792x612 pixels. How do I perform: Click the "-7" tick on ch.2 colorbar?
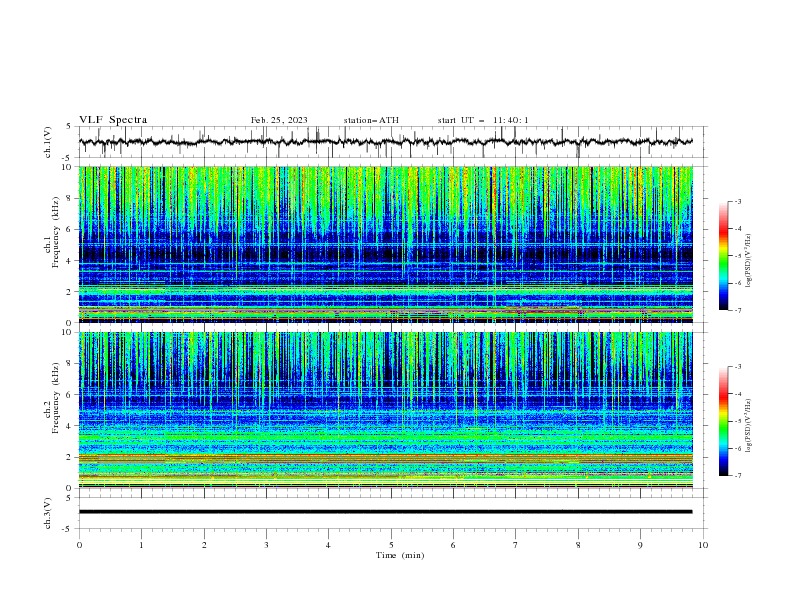coord(738,475)
